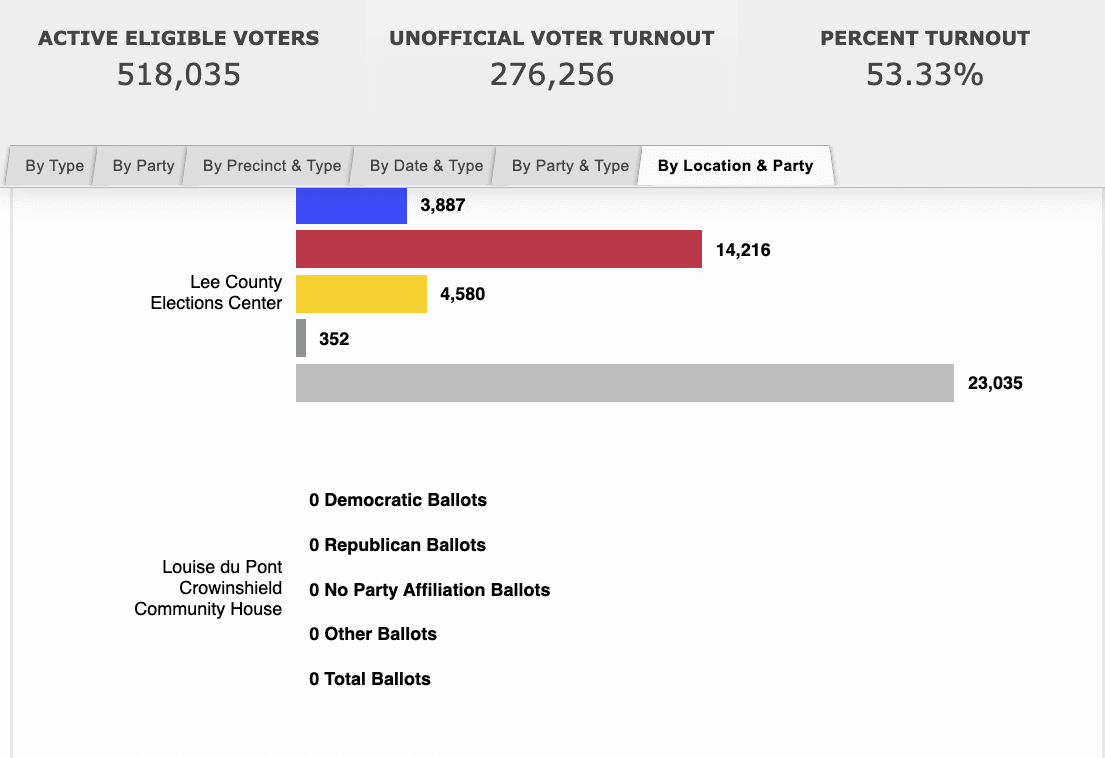Image resolution: width=1105 pixels, height=758 pixels.
Task: Click the light gray 23,035 total bar
Action: (624, 383)
